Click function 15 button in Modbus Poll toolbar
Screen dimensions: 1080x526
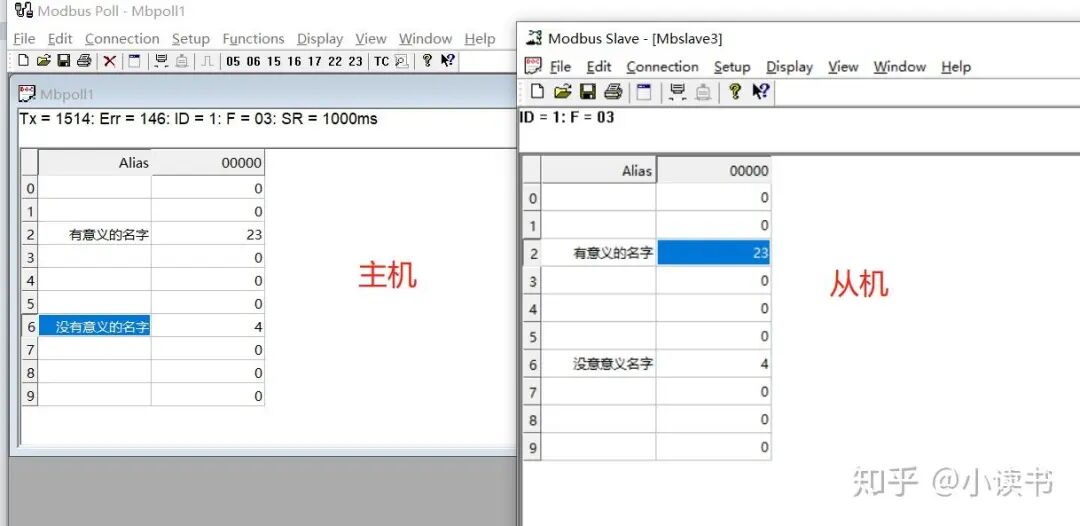tap(274, 61)
